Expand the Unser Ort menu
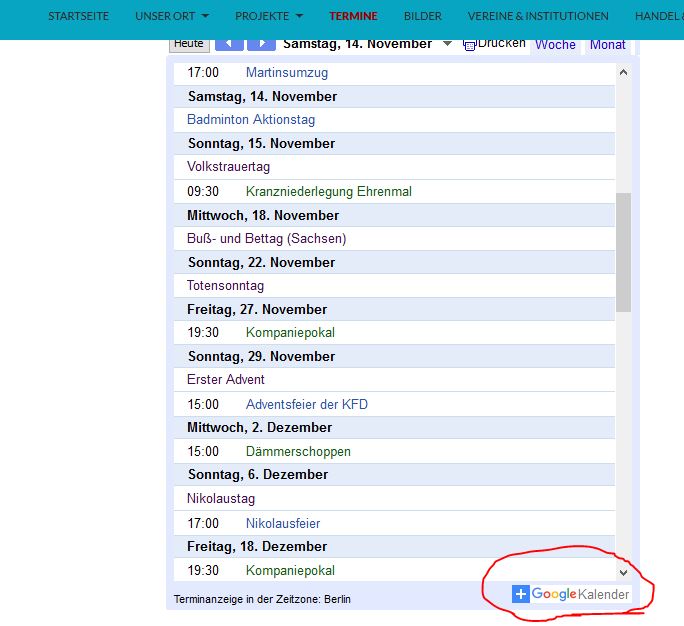The height and width of the screenshot is (626, 684). (172, 16)
